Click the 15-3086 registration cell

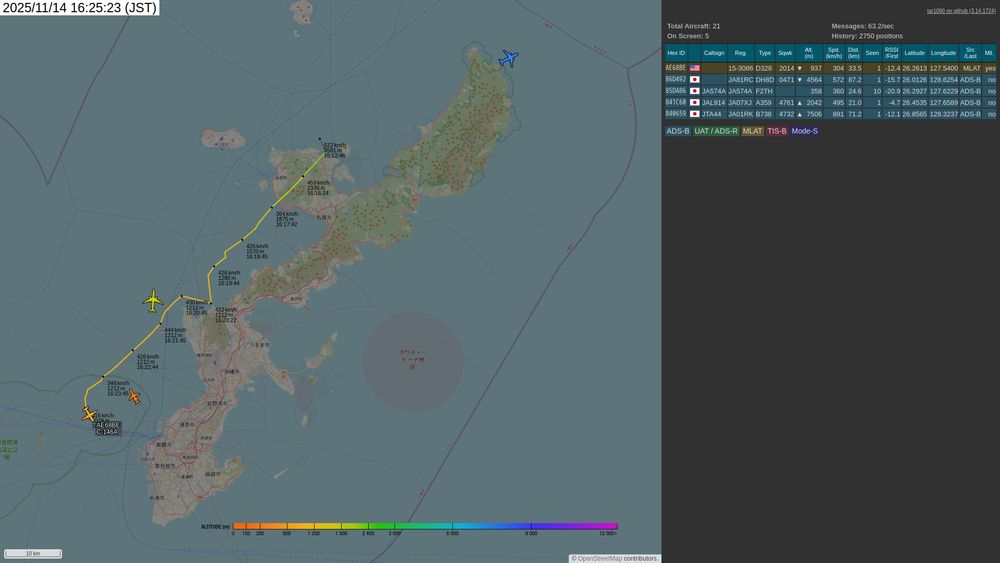[740, 68]
